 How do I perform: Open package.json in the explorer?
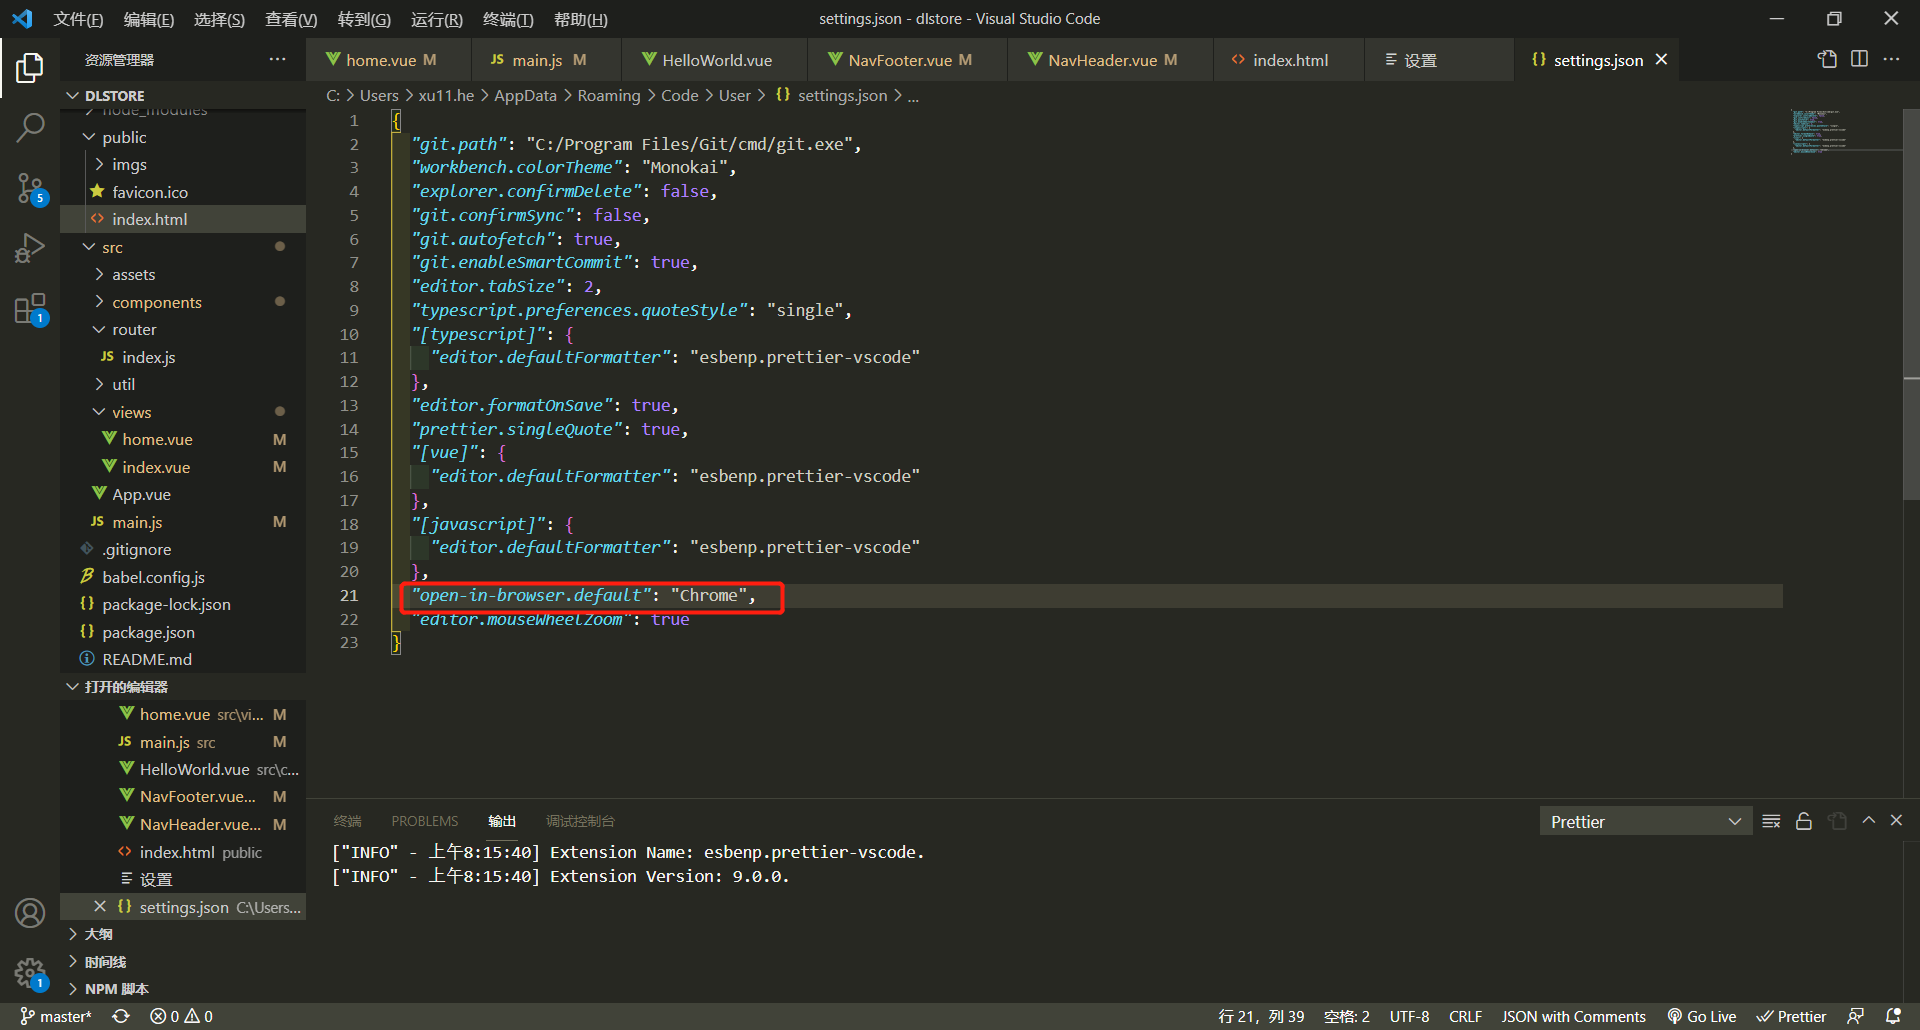(x=183, y=632)
